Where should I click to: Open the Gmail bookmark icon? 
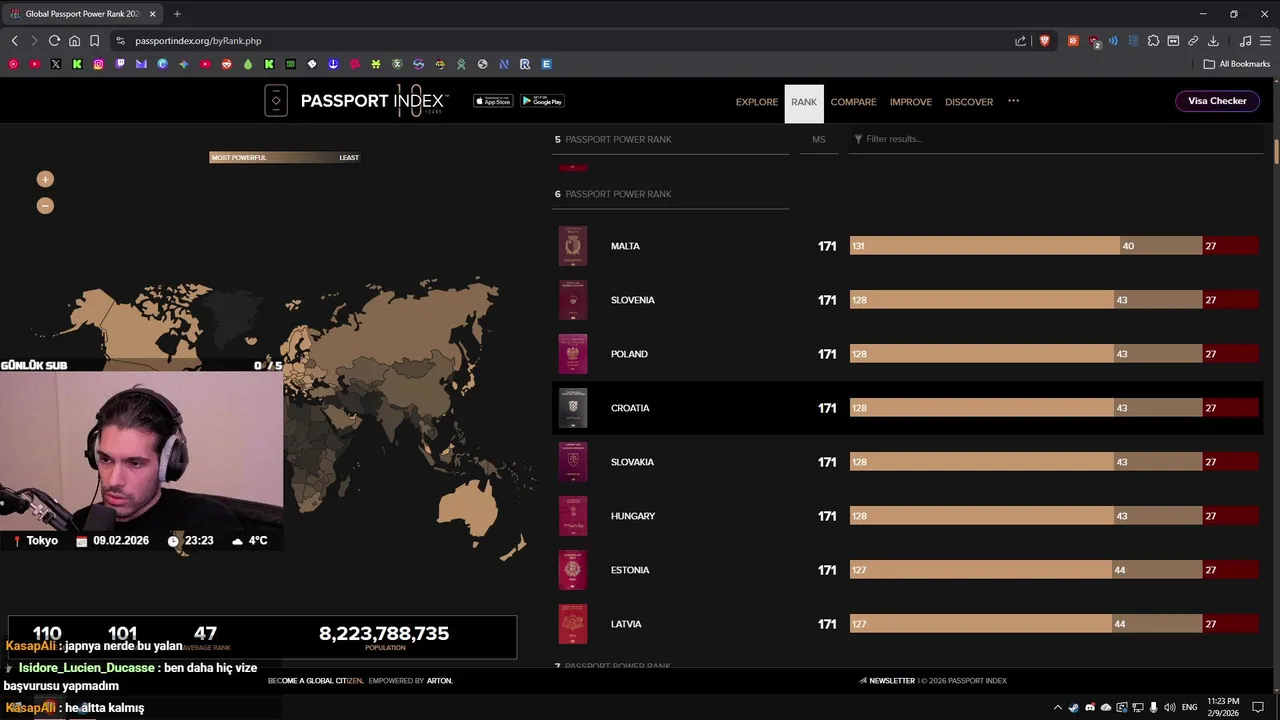click(141, 64)
